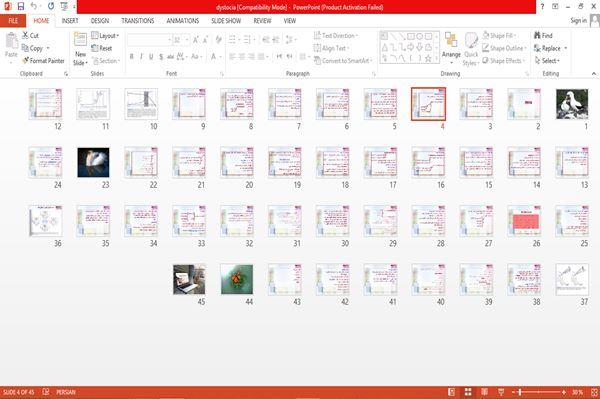600x399 pixels.
Task: Click Convert to SmartArt
Action: [342, 60]
